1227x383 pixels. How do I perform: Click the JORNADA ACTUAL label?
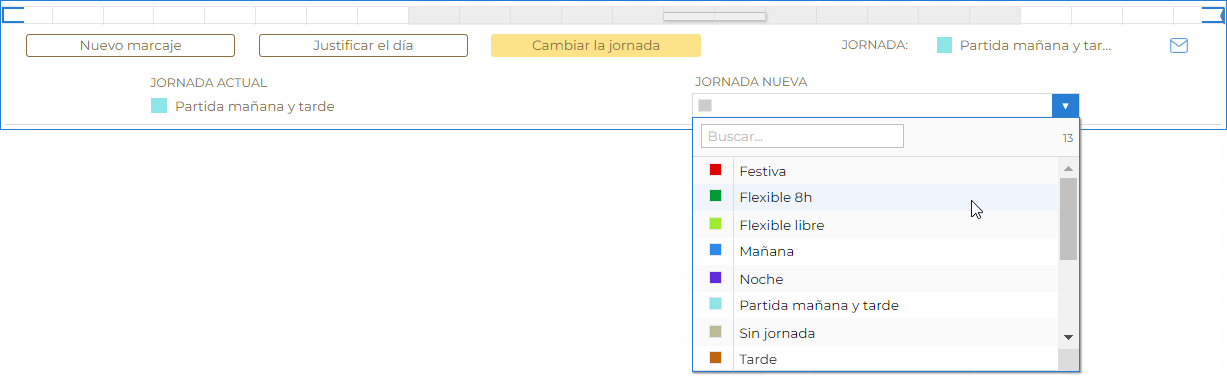point(209,83)
